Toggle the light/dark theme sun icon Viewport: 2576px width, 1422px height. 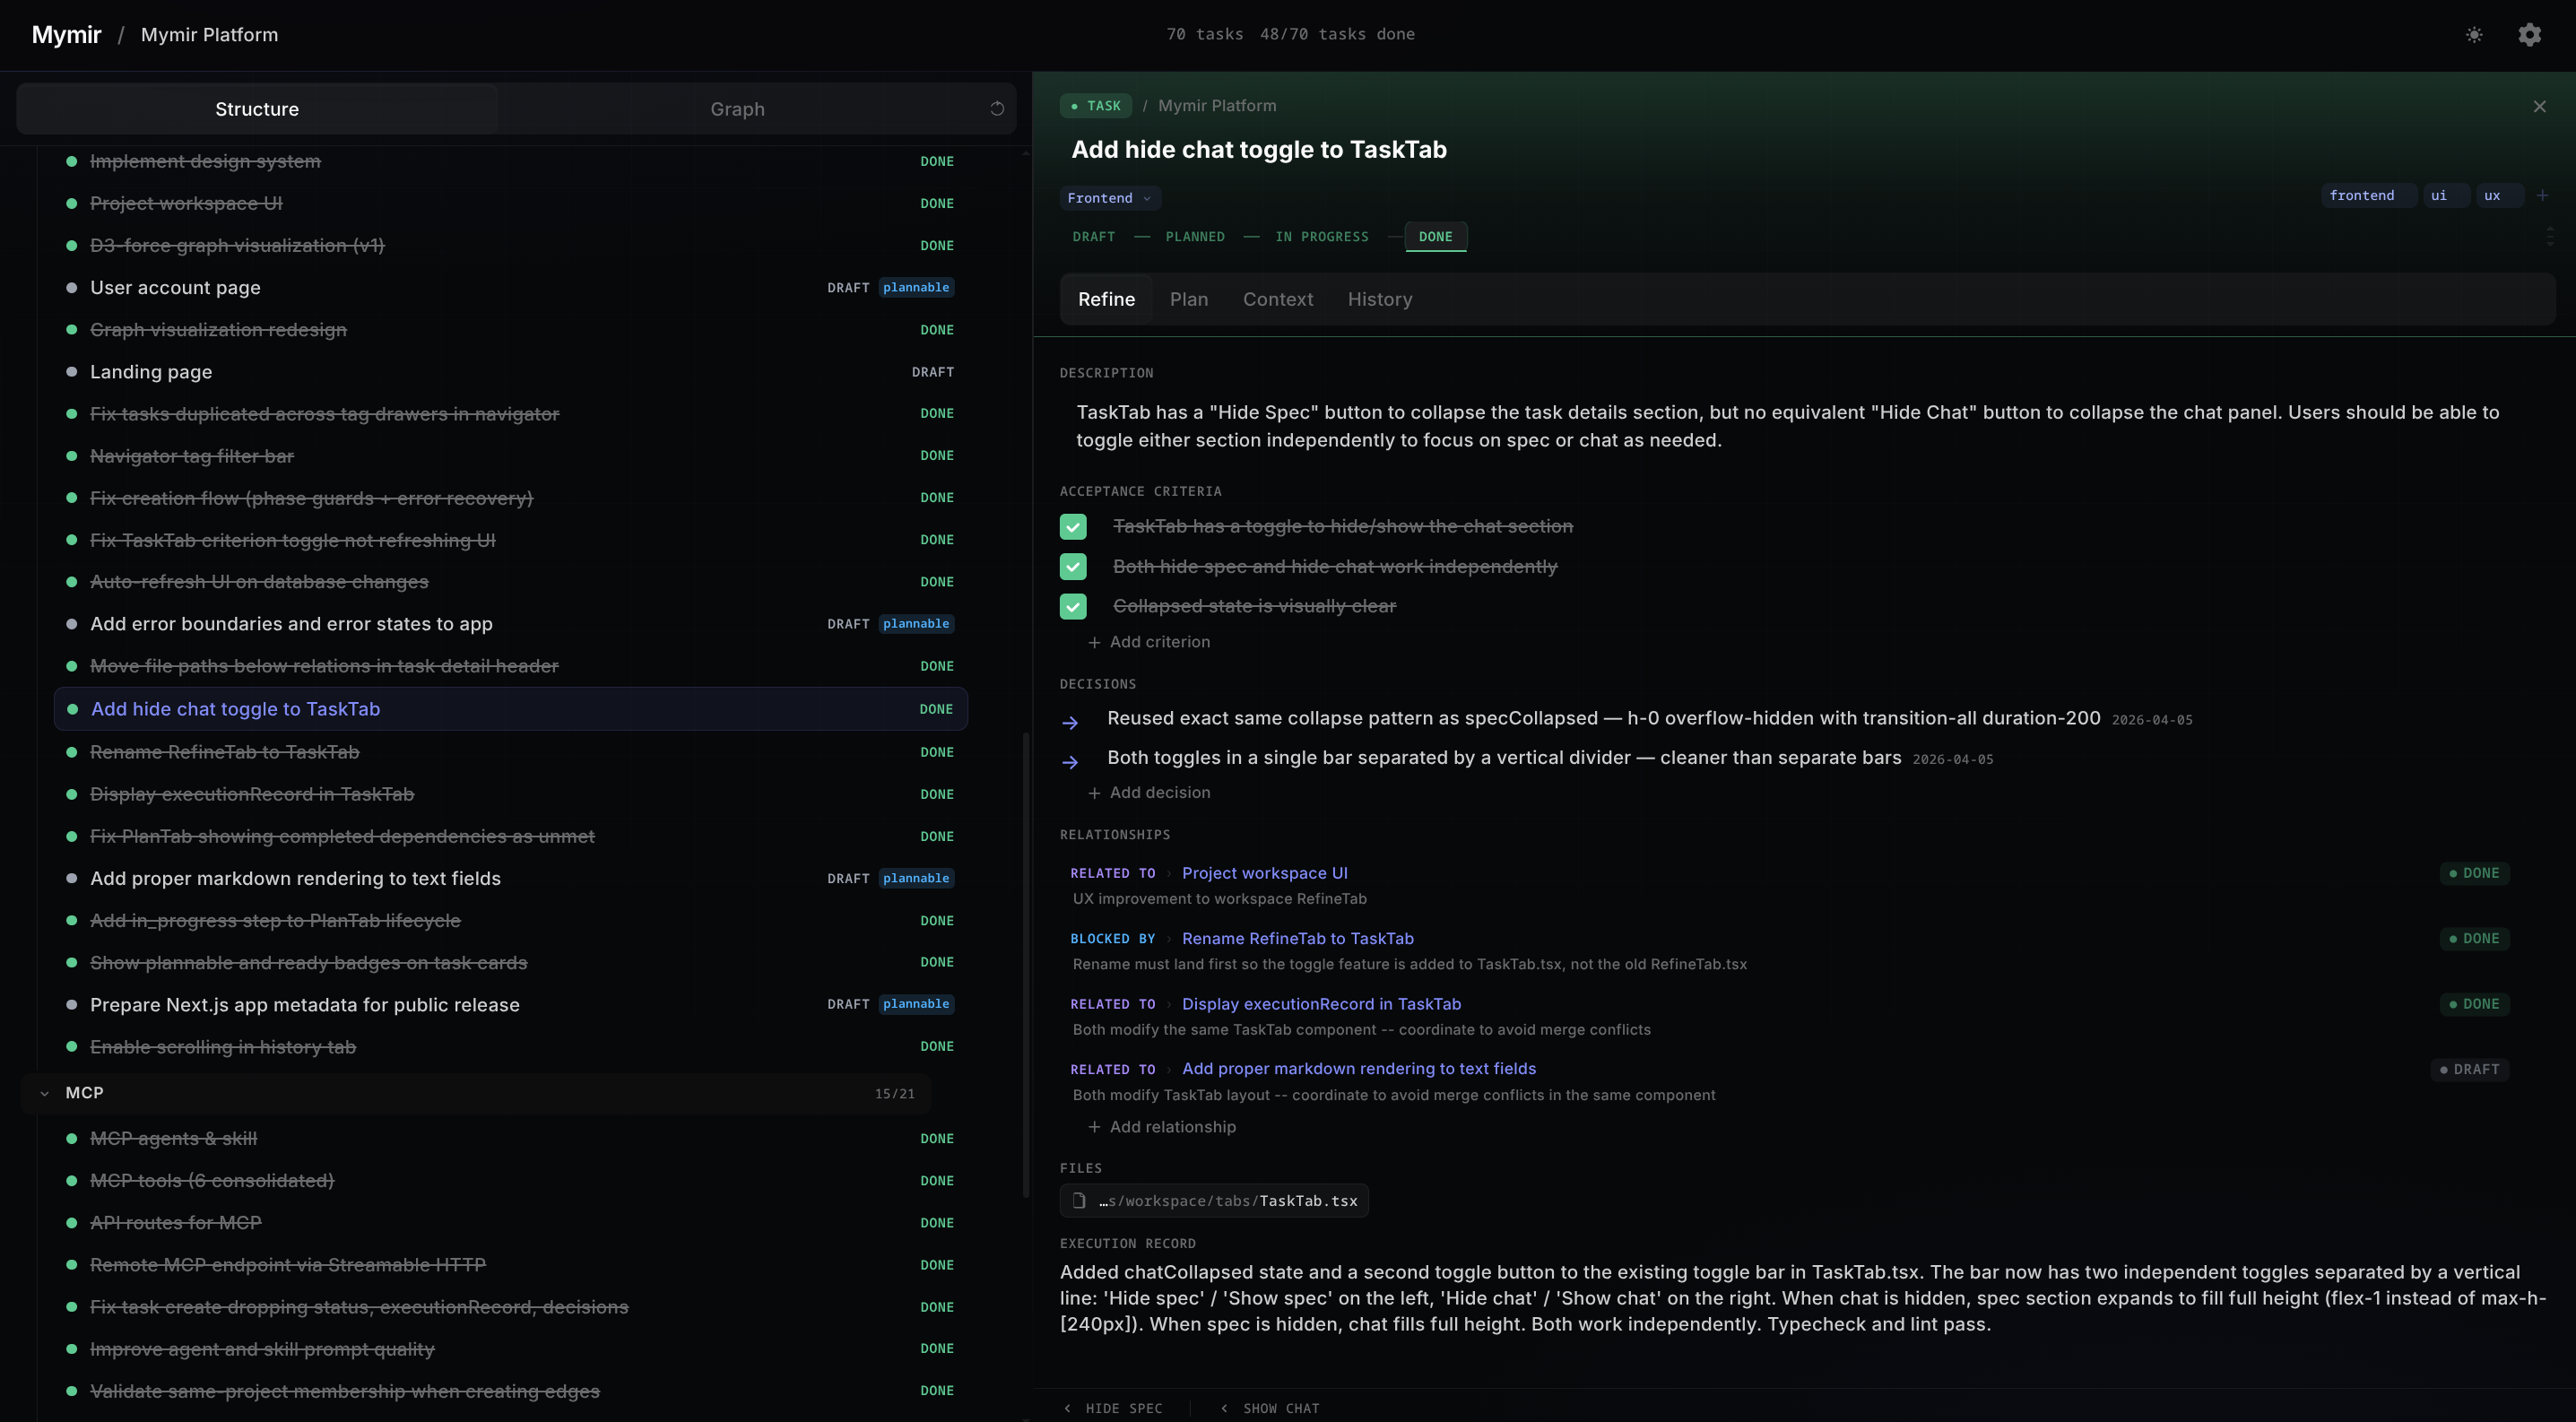tap(2474, 35)
